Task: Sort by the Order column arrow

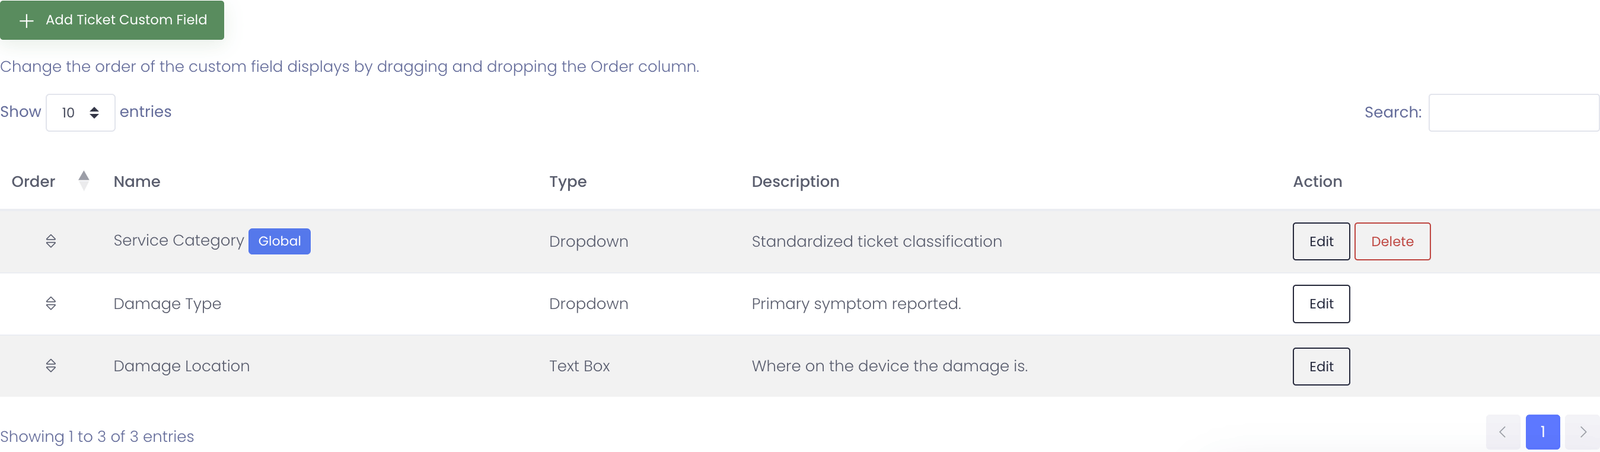Action: [x=84, y=180]
